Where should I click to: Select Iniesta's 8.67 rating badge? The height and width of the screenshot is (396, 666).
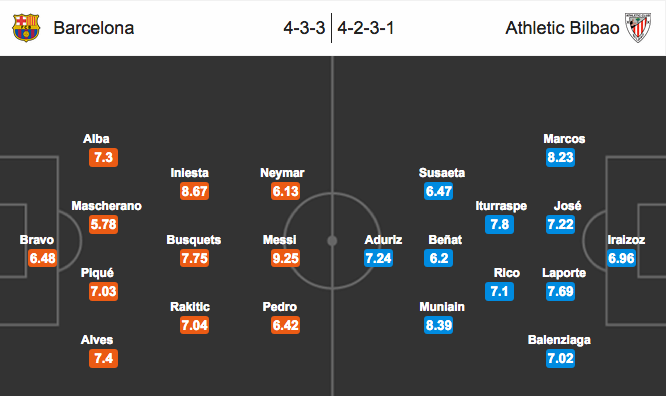pos(194,191)
